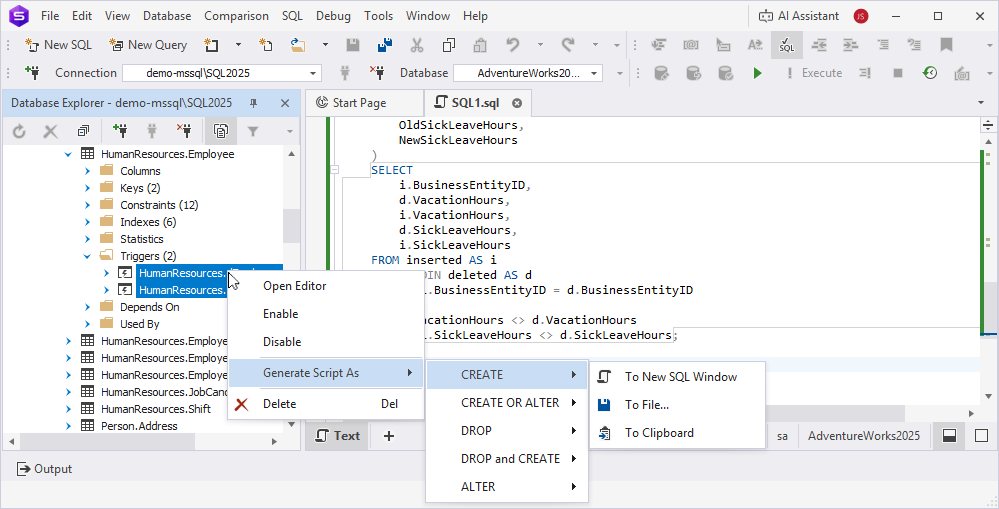Click the filter funnel icon
Image resolution: width=999 pixels, height=509 pixels.
(253, 131)
